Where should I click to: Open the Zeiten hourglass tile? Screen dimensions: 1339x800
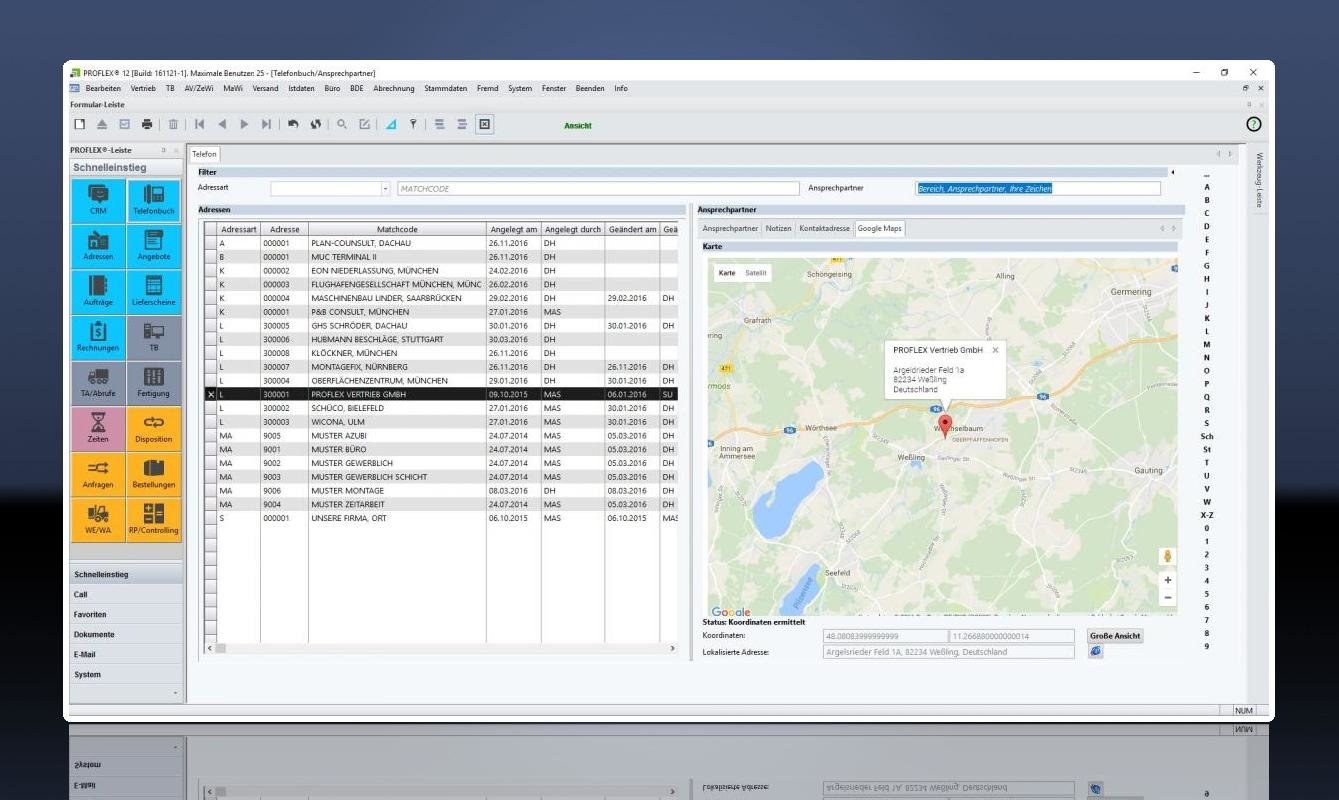98,428
